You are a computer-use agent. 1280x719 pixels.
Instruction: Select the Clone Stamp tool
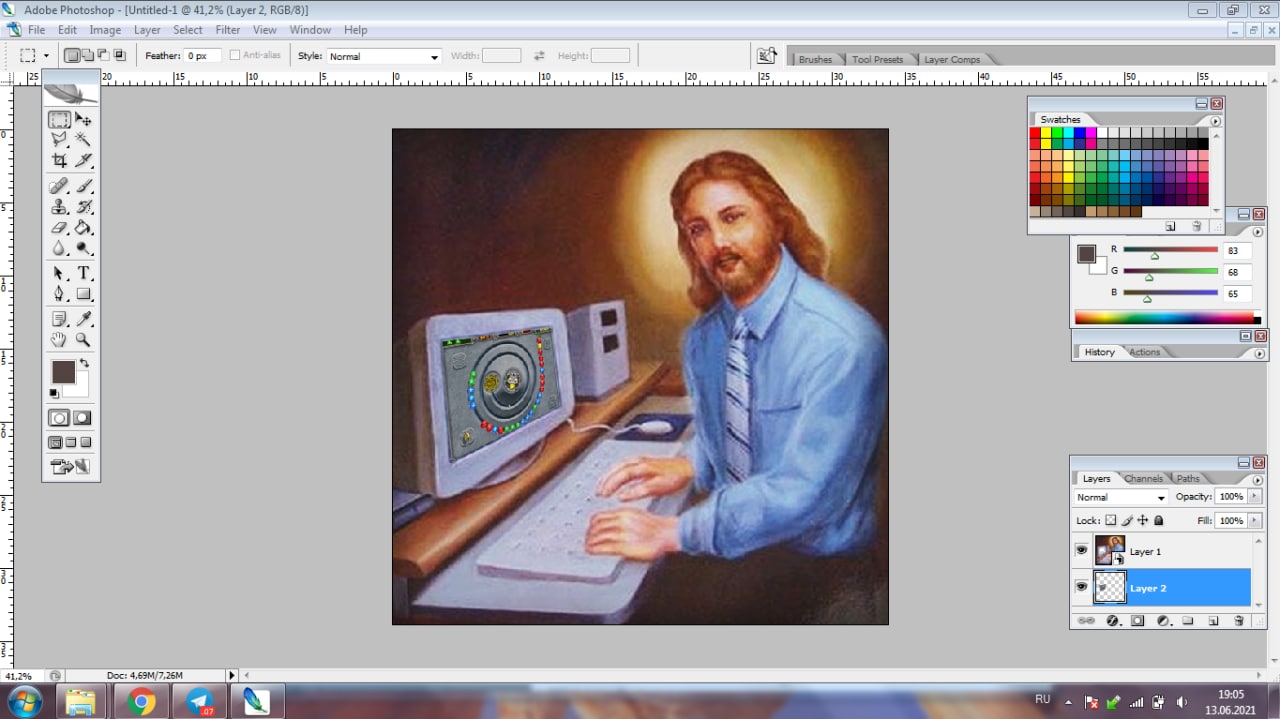[x=59, y=207]
